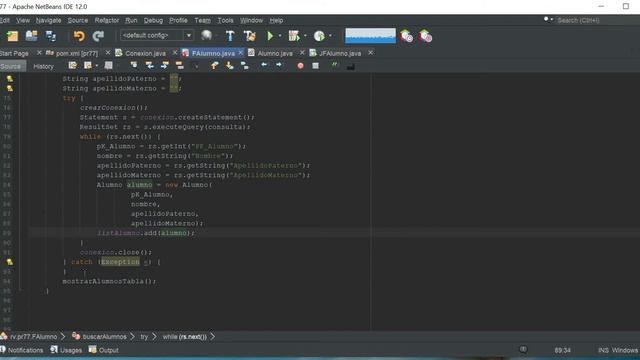Expand chevron after rv.pr77.FAlumno breadcrumb
640x360 pixels.
(63, 337)
